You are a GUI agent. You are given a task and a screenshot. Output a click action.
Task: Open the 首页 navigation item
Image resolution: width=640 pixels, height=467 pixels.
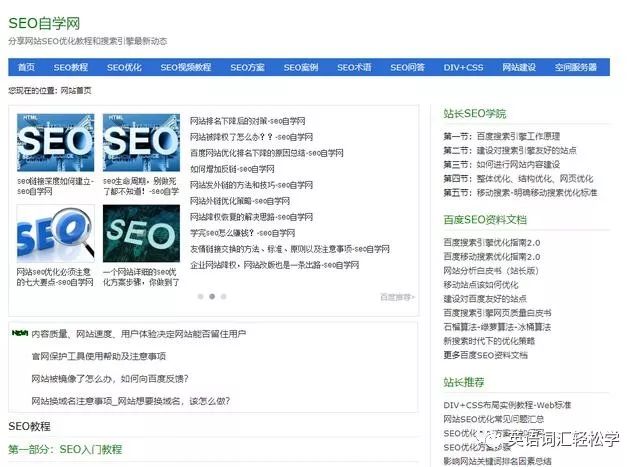tap(27, 67)
